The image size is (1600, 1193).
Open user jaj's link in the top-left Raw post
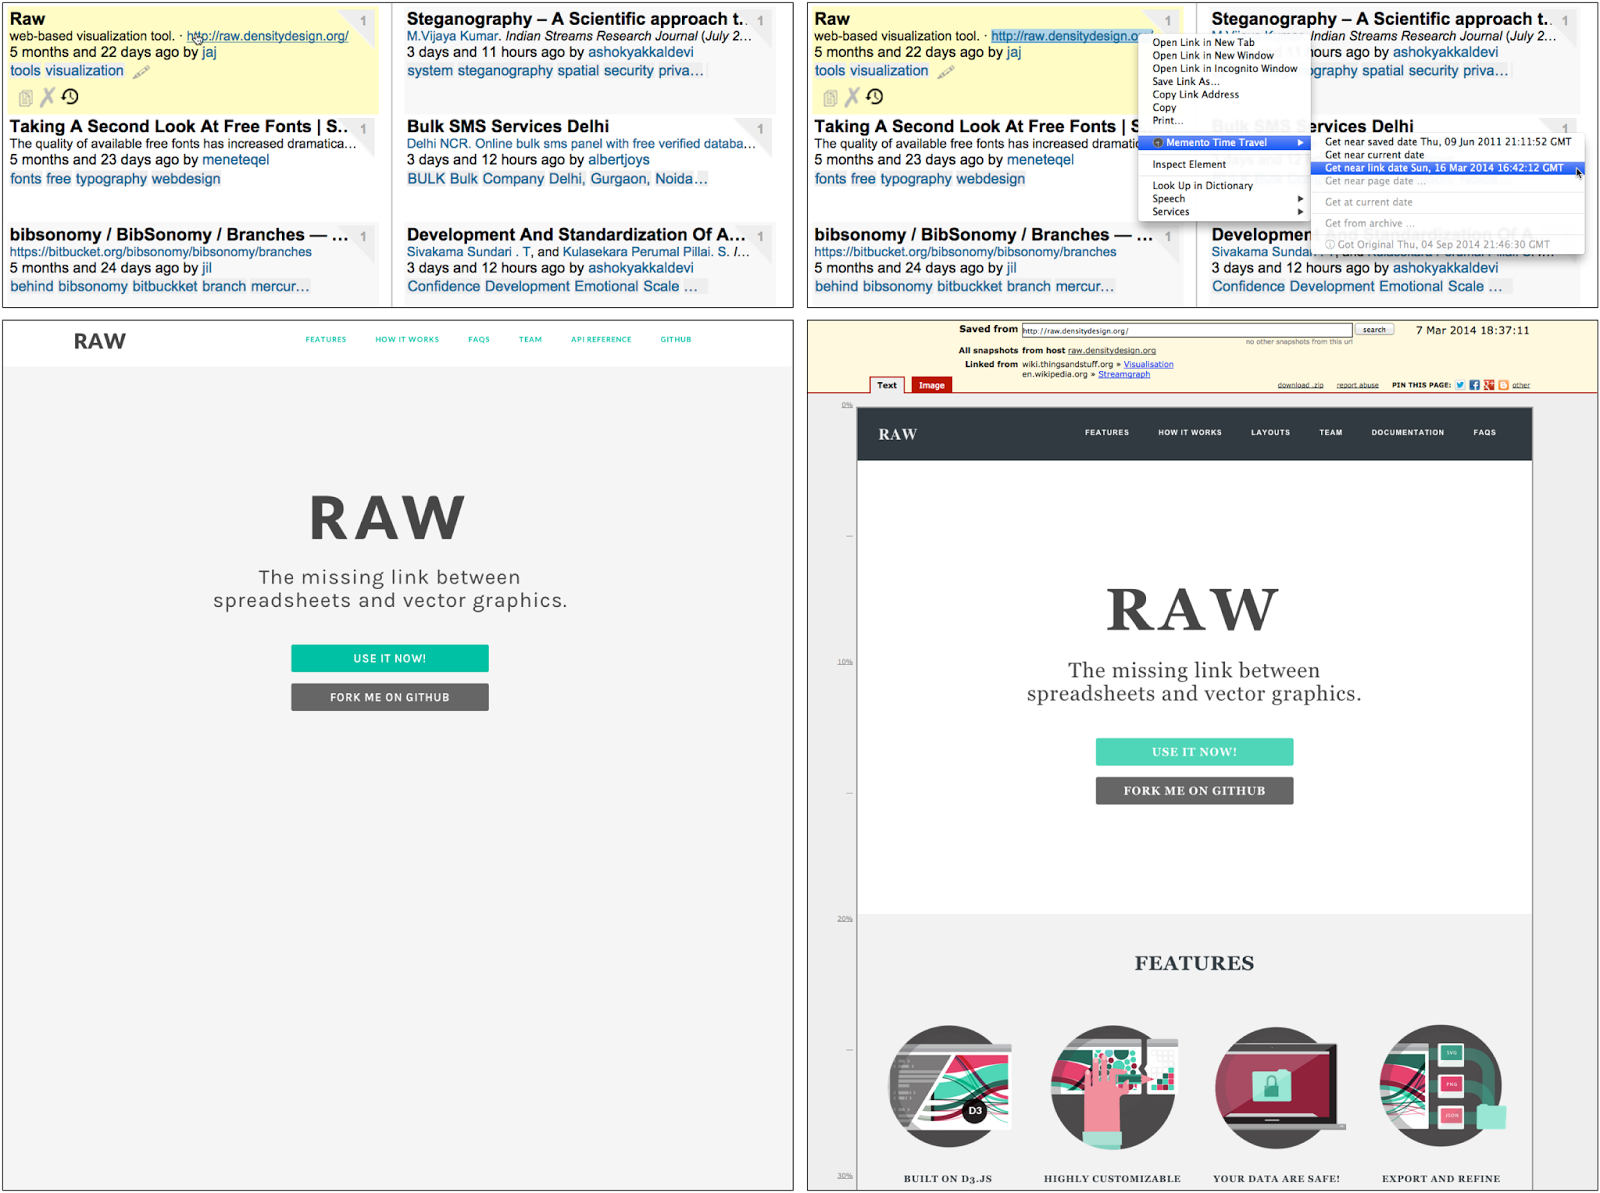(209, 52)
